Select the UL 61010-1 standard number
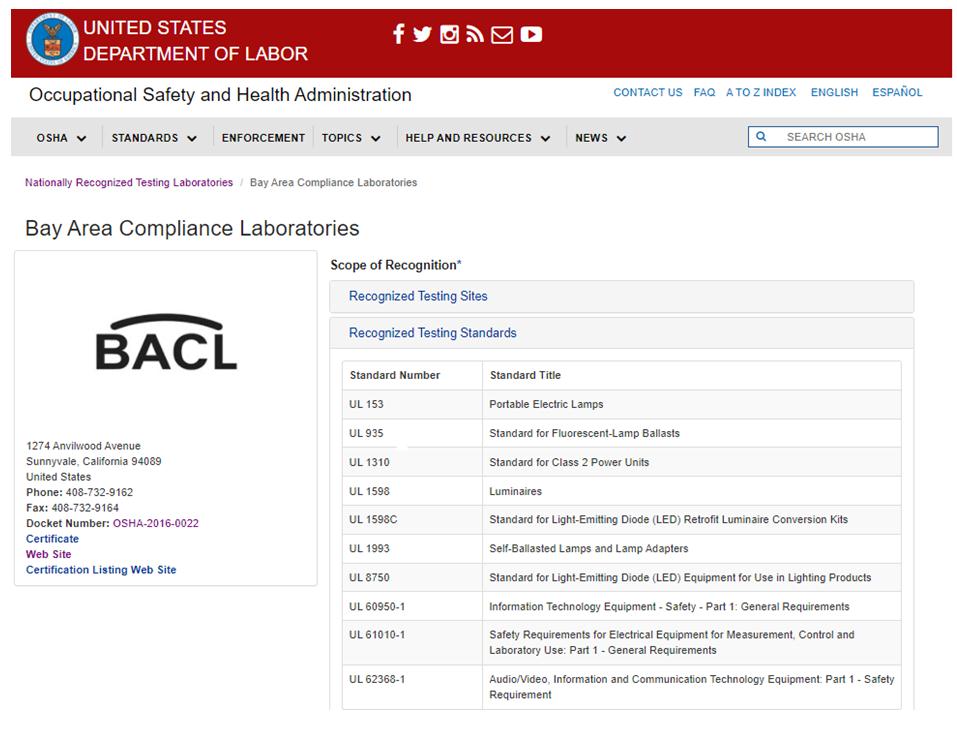This screenshot has width=957, height=740. [377, 635]
